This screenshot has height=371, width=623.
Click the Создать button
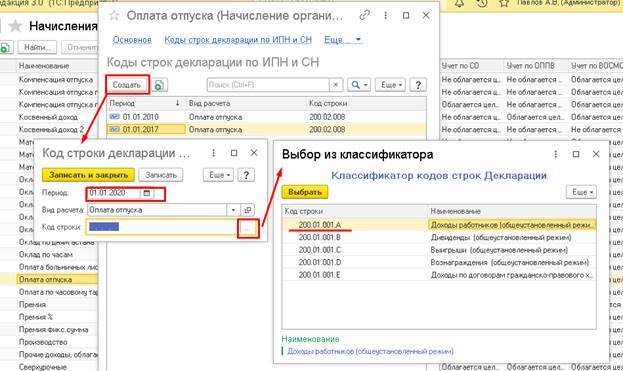click(127, 85)
